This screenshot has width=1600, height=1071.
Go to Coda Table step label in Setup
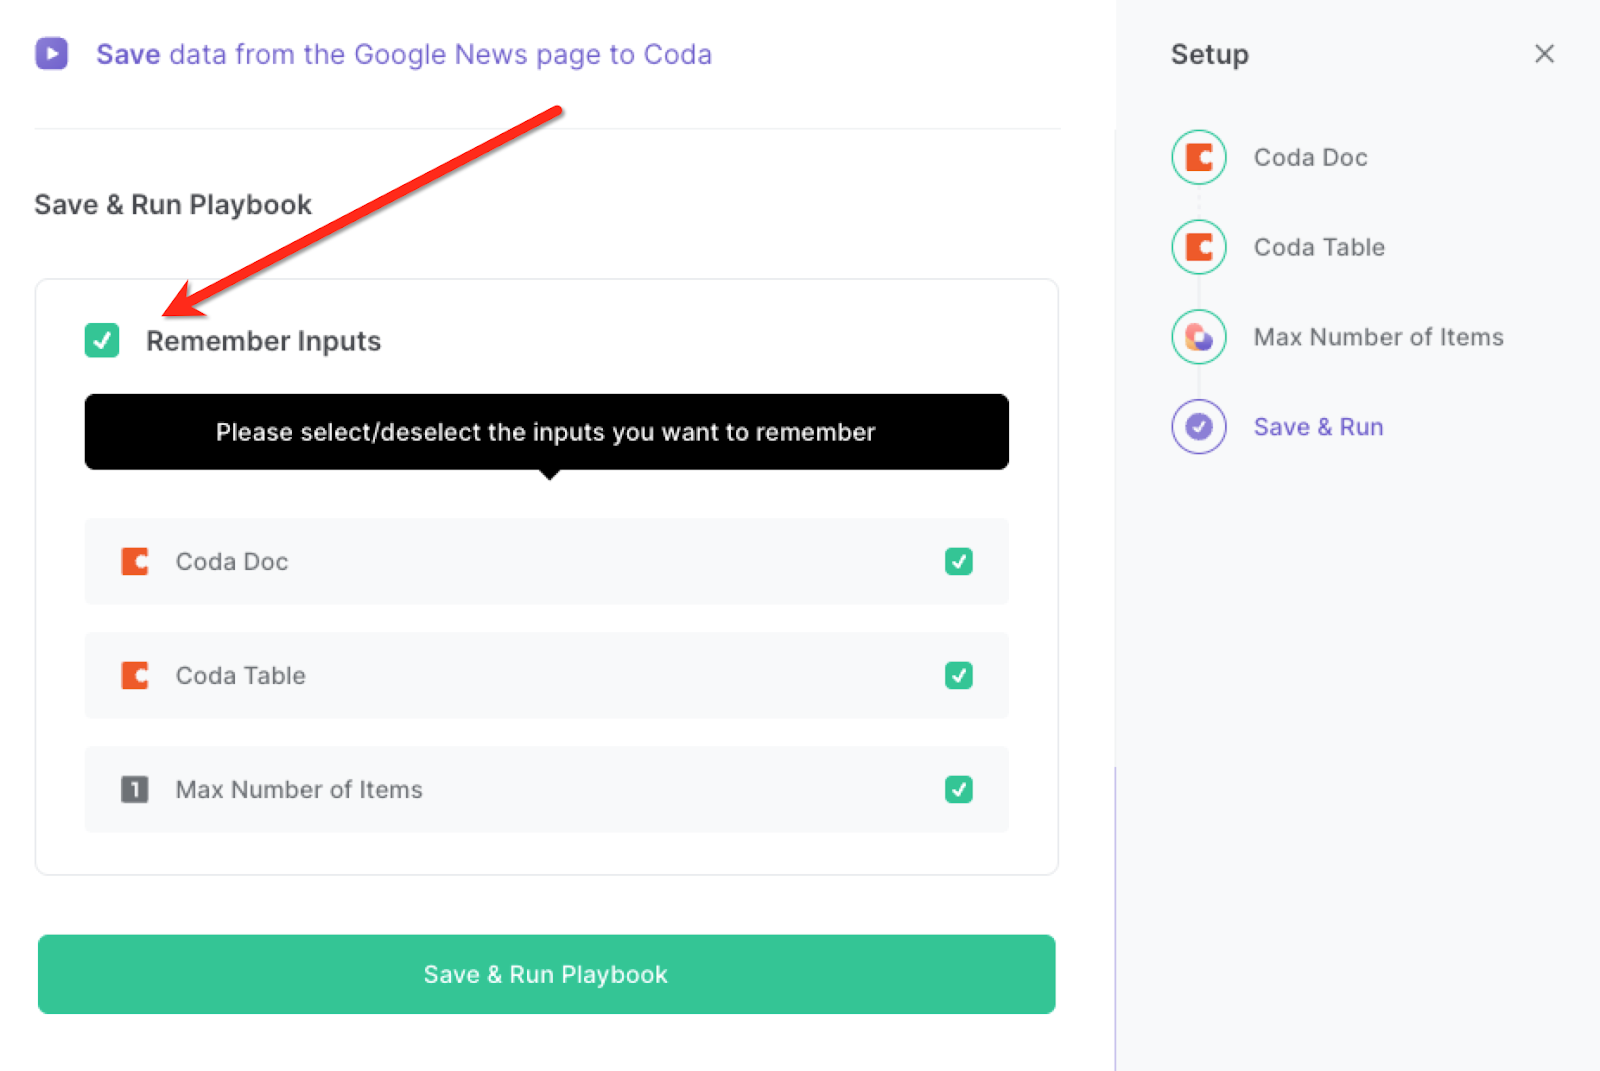1320,247
